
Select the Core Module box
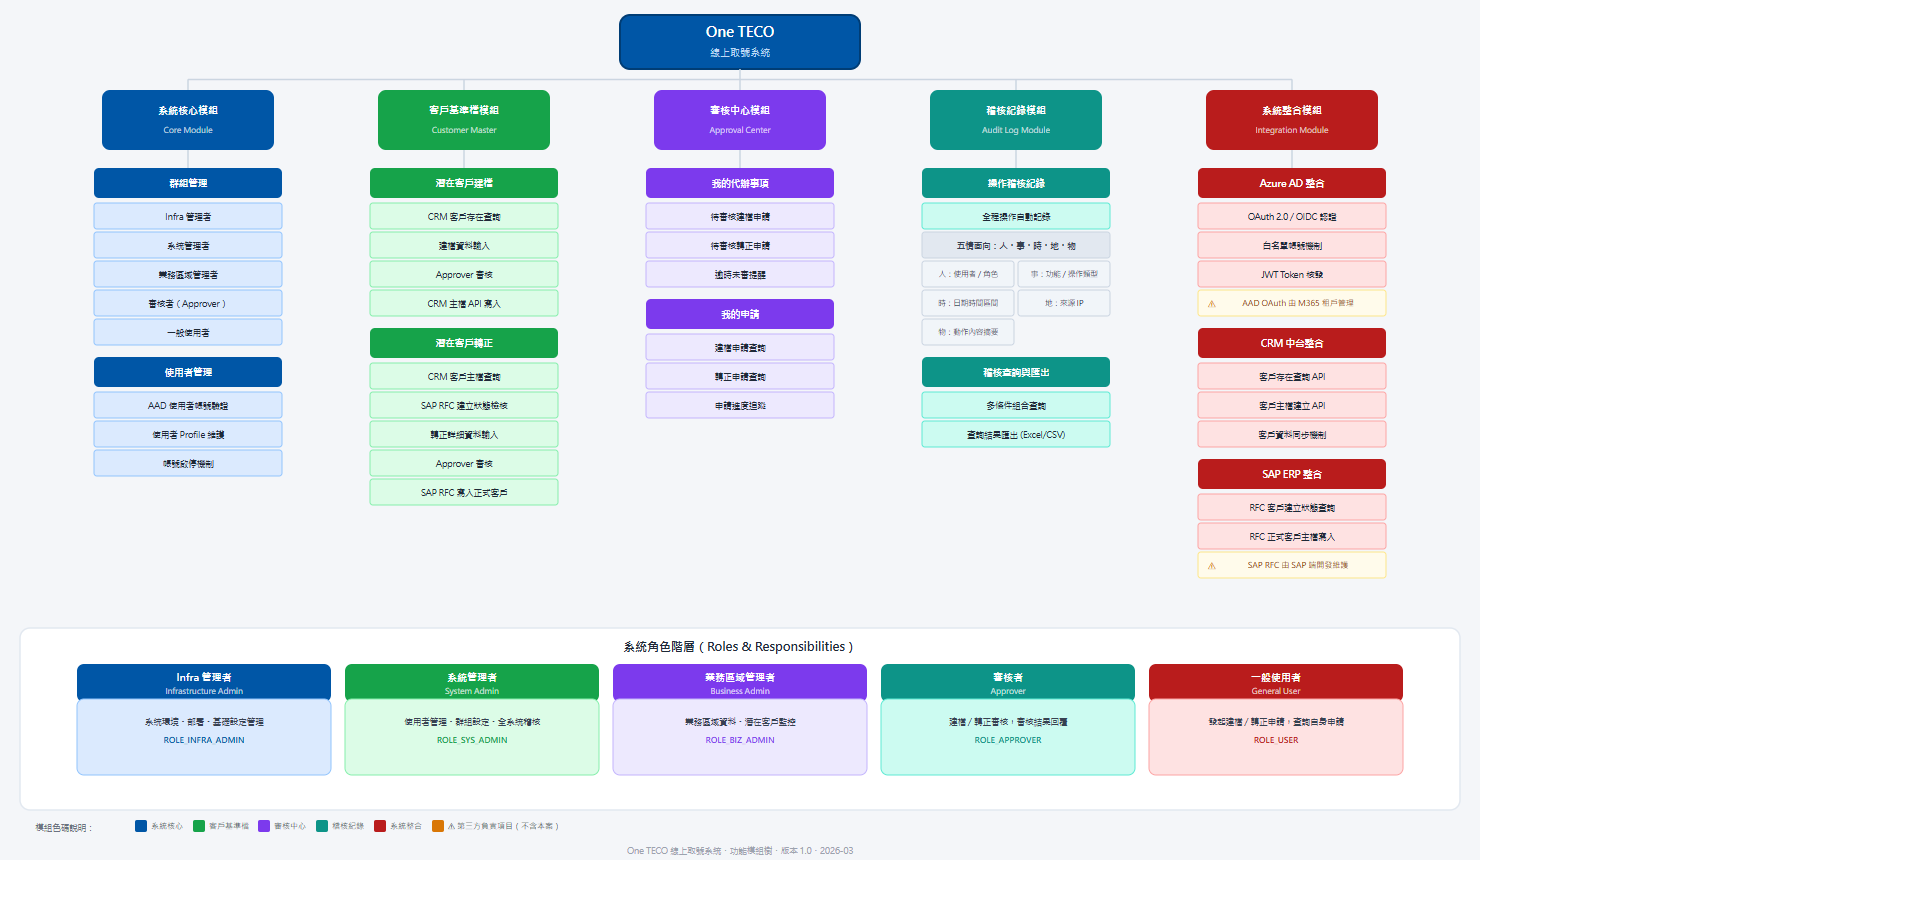tap(188, 120)
